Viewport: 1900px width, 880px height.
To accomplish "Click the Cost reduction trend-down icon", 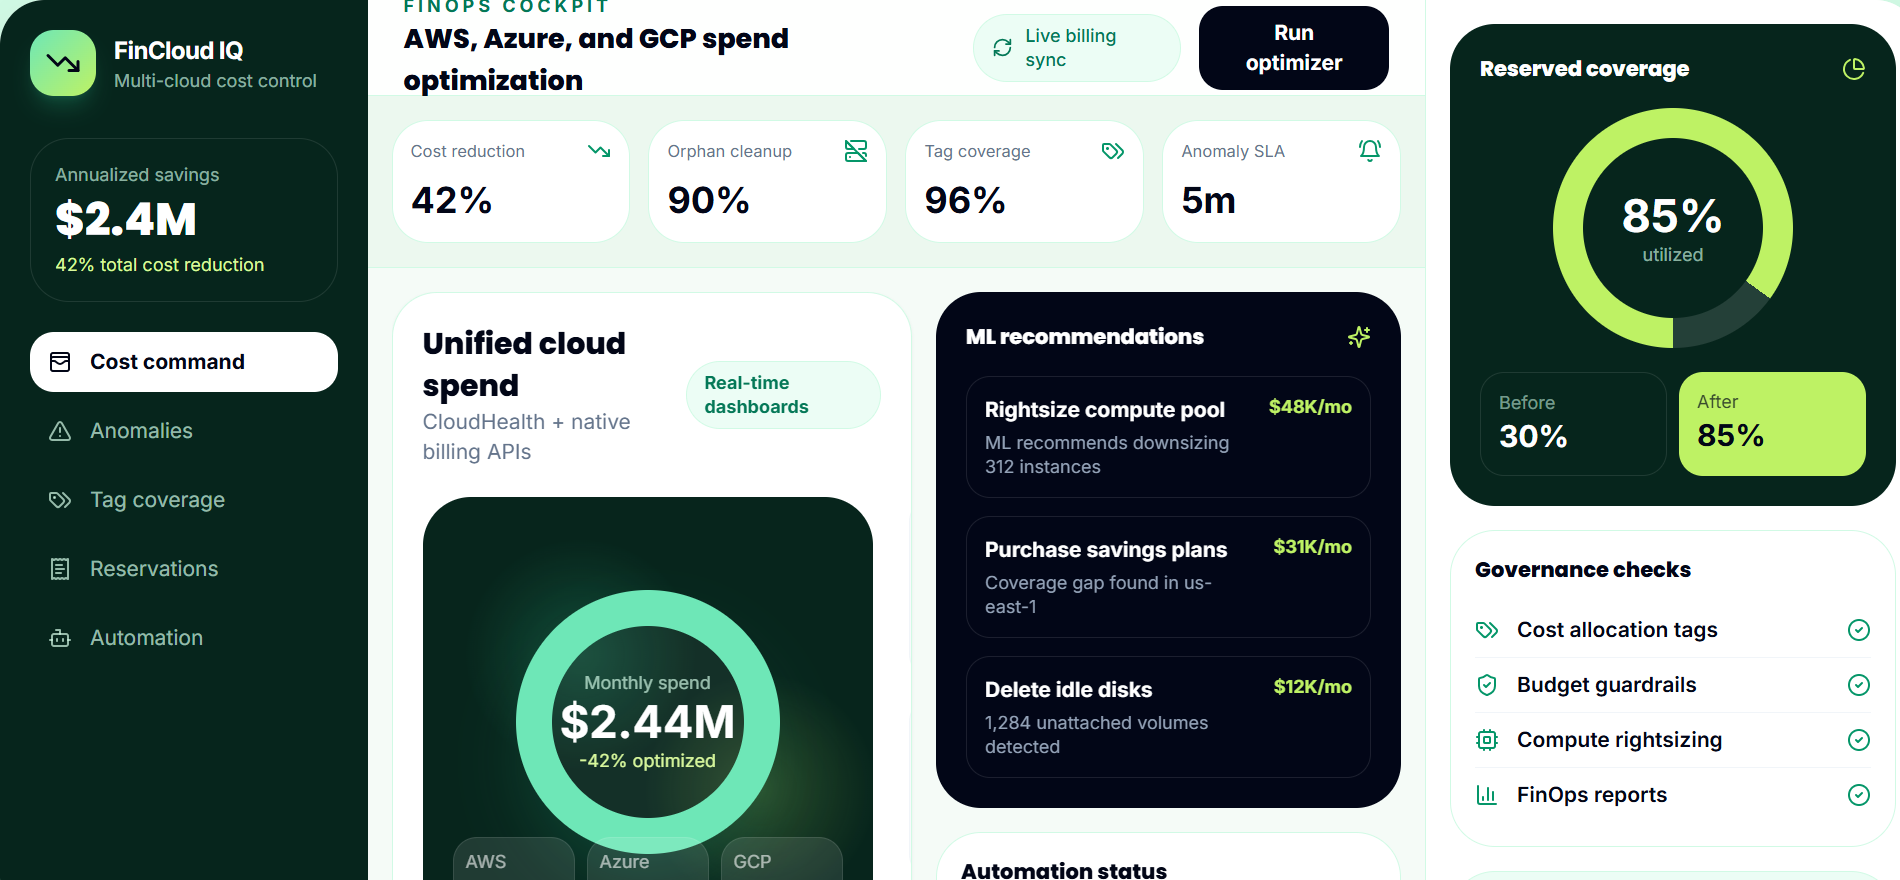I will [x=599, y=151].
